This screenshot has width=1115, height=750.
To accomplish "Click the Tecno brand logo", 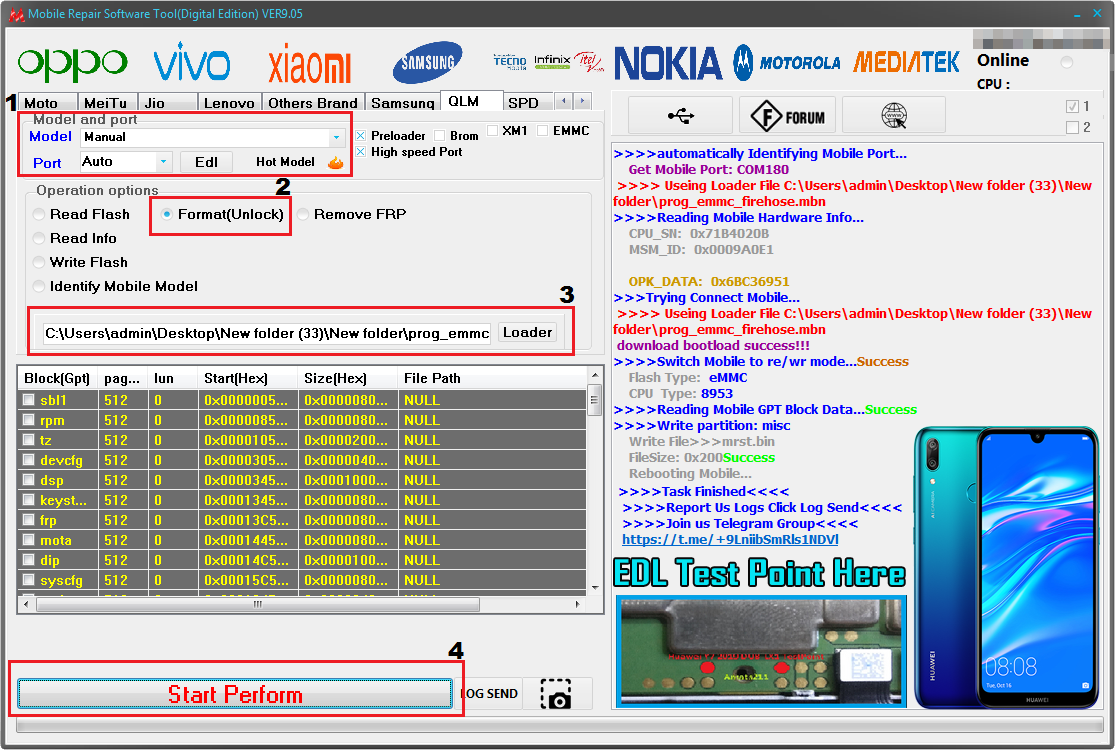I will (x=510, y=62).
